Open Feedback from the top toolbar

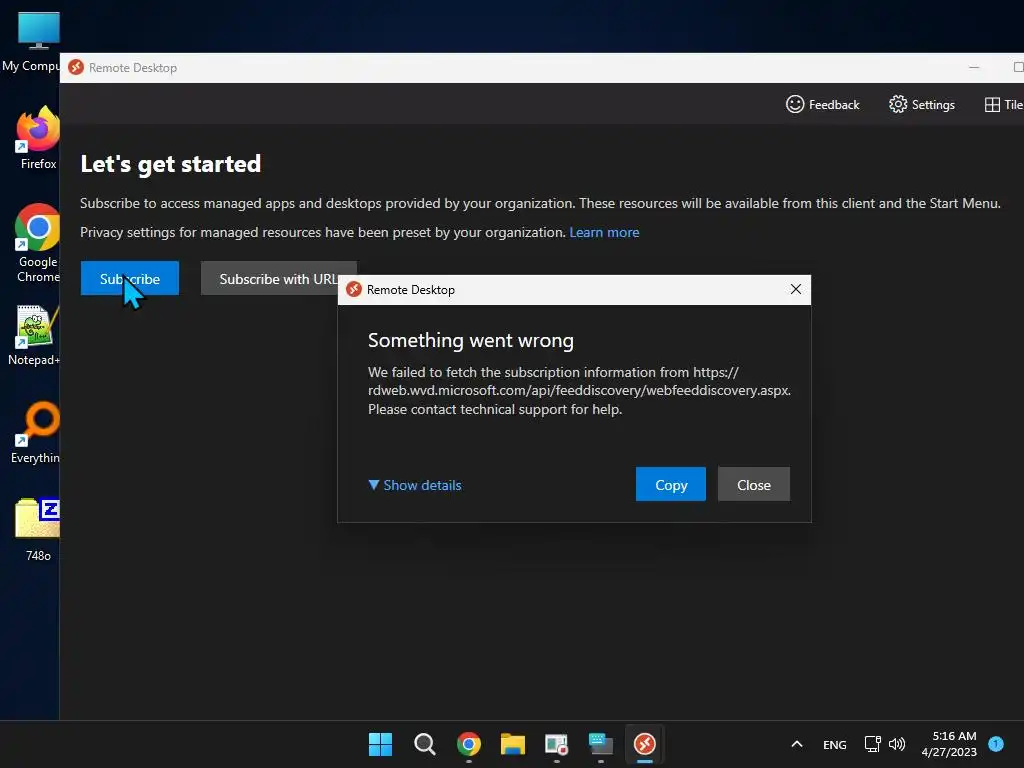(823, 104)
